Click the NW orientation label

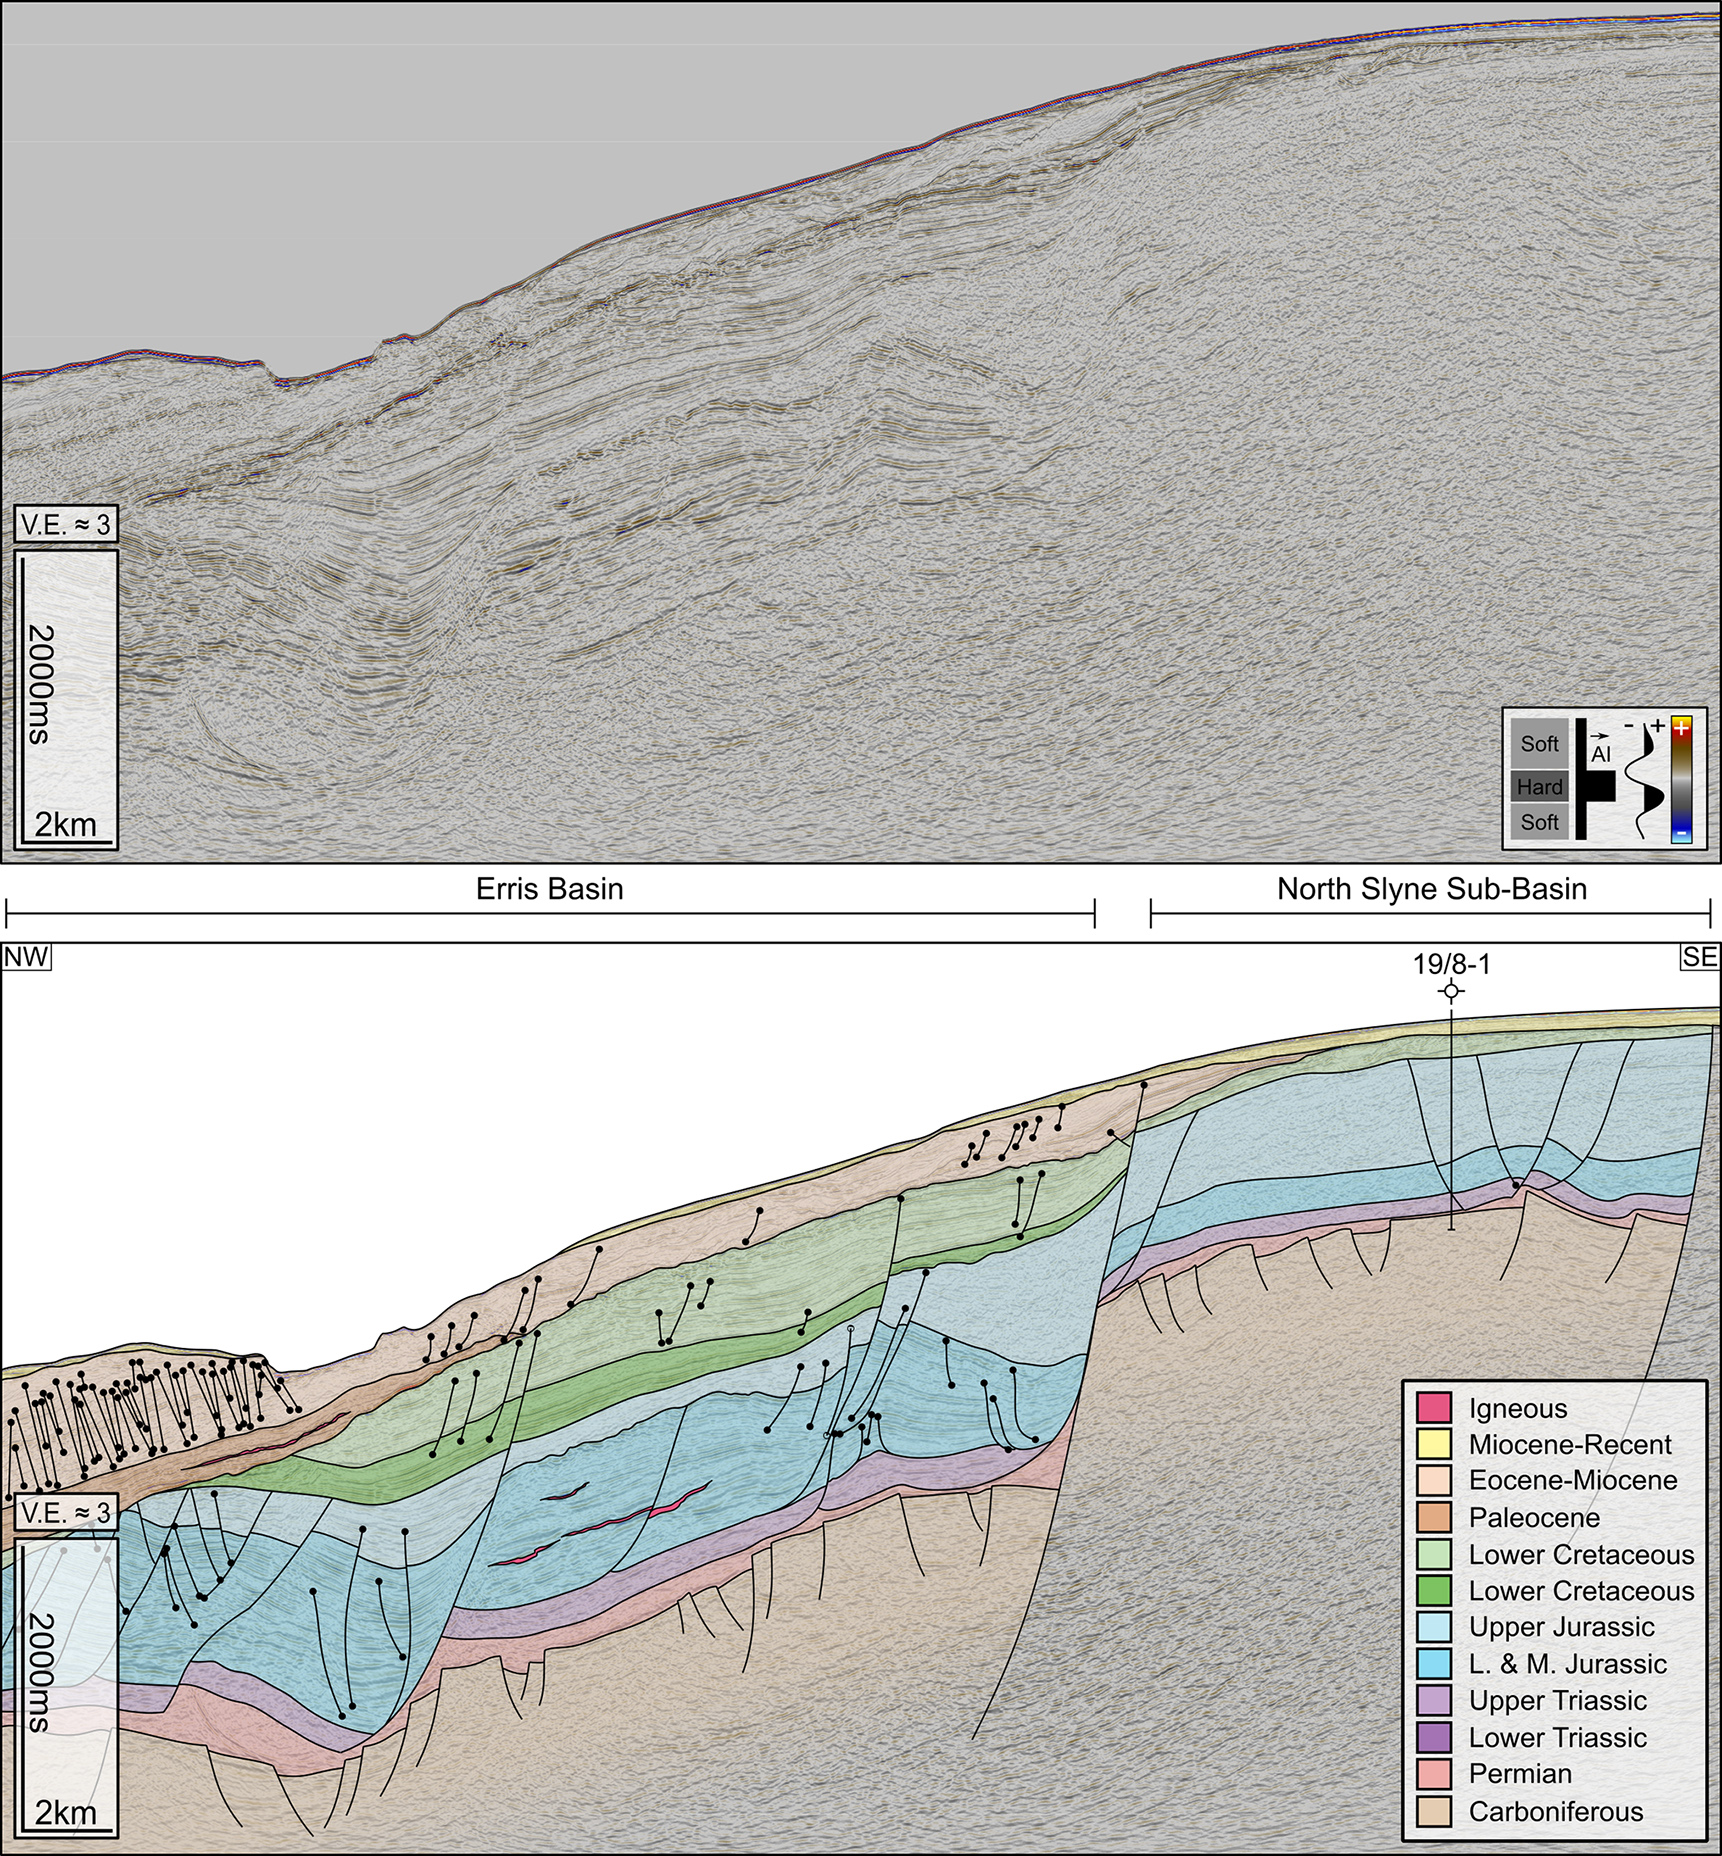(26, 957)
